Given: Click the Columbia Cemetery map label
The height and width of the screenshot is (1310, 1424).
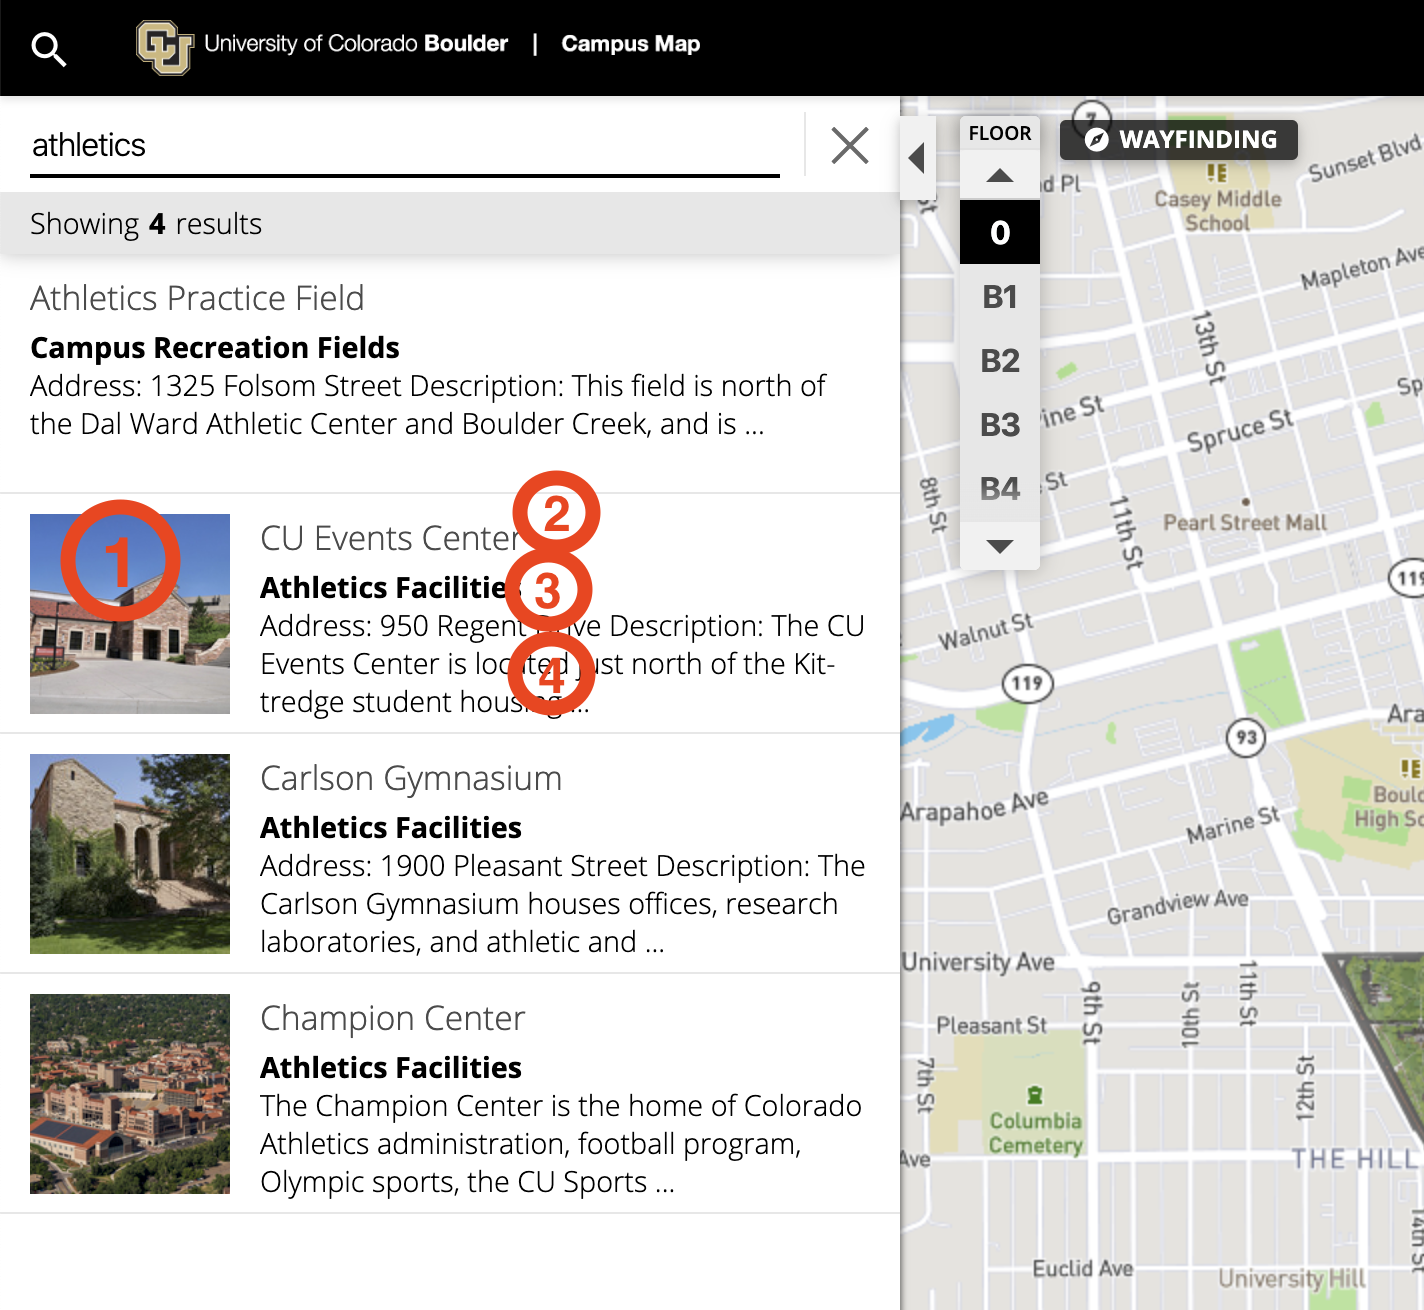Looking at the screenshot, I should [x=1036, y=1133].
